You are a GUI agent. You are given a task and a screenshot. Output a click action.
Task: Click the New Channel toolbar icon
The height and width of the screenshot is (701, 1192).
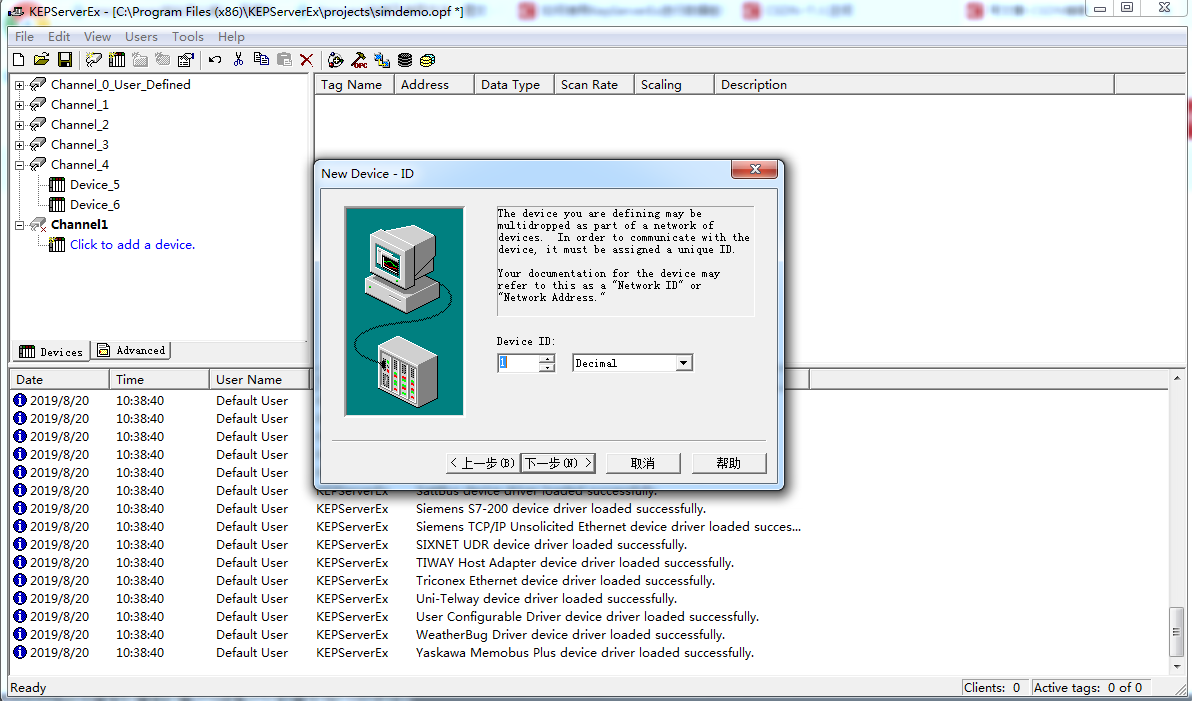[x=94, y=59]
